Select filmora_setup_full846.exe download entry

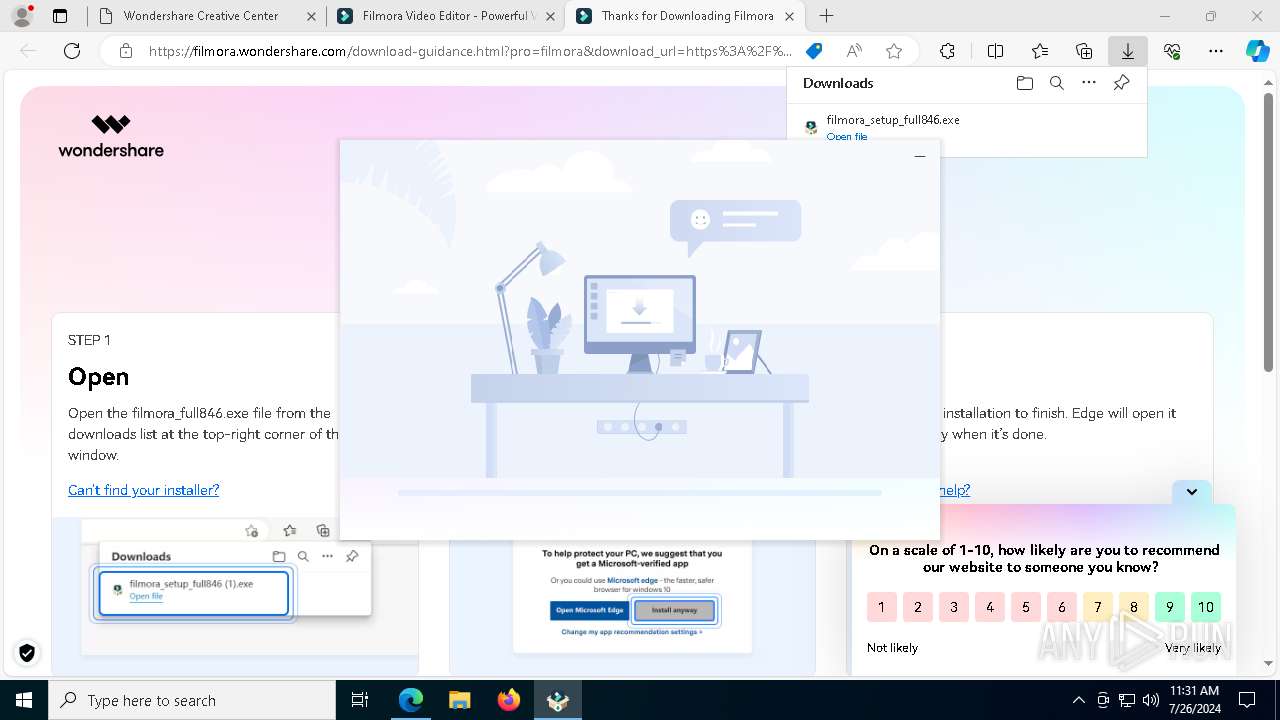[x=966, y=127]
